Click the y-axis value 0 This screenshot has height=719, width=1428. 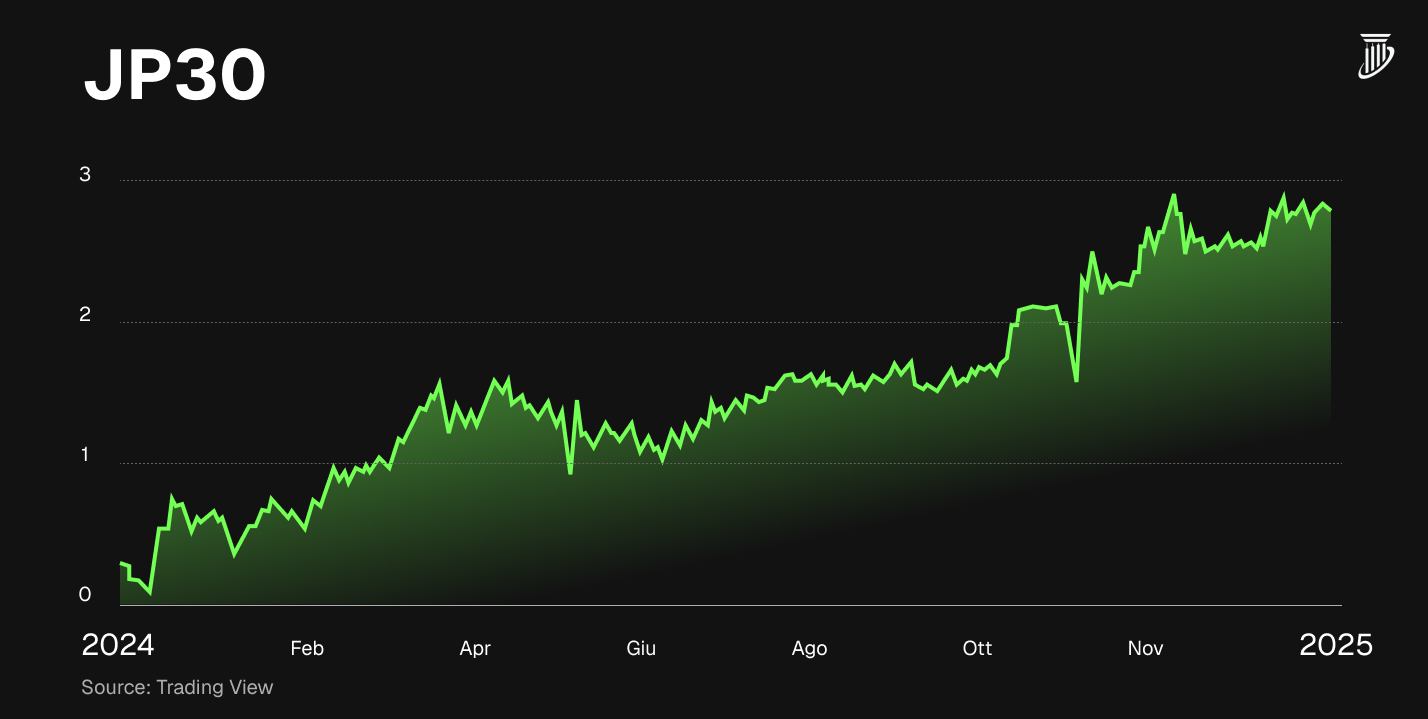[85, 595]
